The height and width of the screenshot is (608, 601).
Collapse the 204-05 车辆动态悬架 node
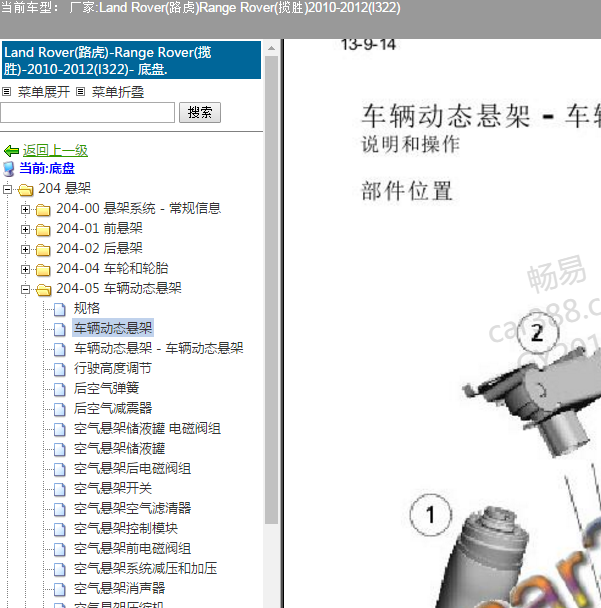point(25,289)
